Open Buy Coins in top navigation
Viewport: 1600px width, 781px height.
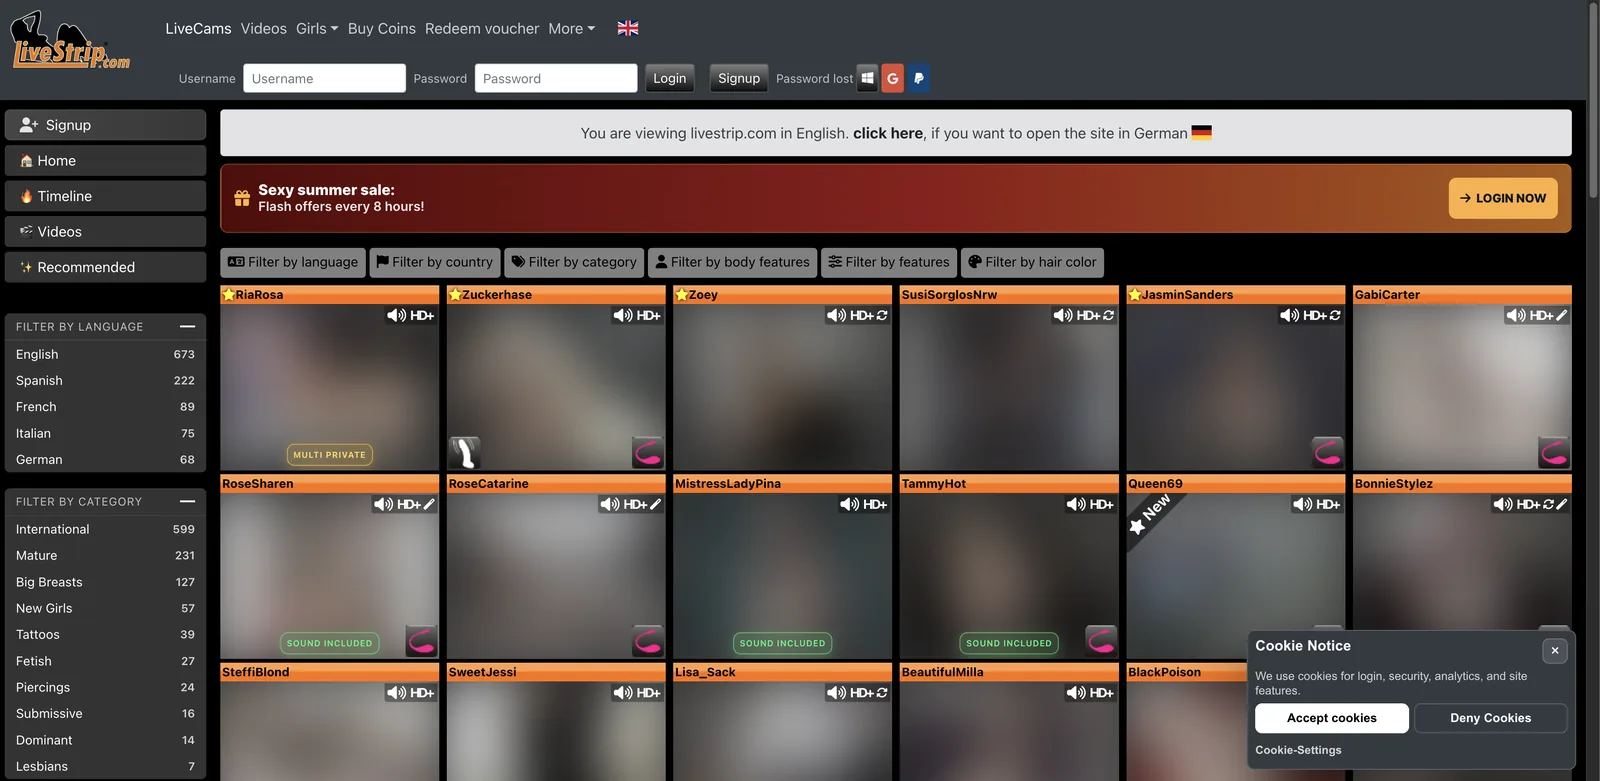(382, 28)
